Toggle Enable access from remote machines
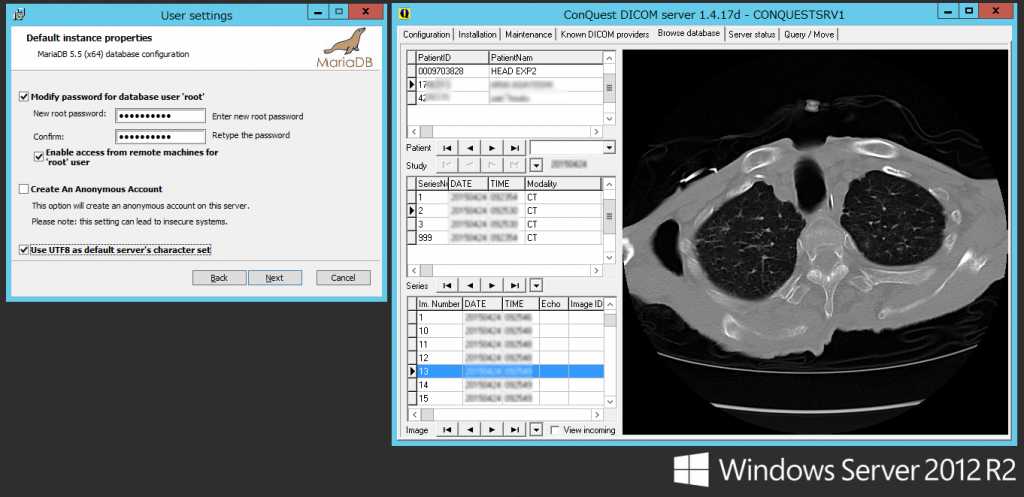 click(40, 156)
